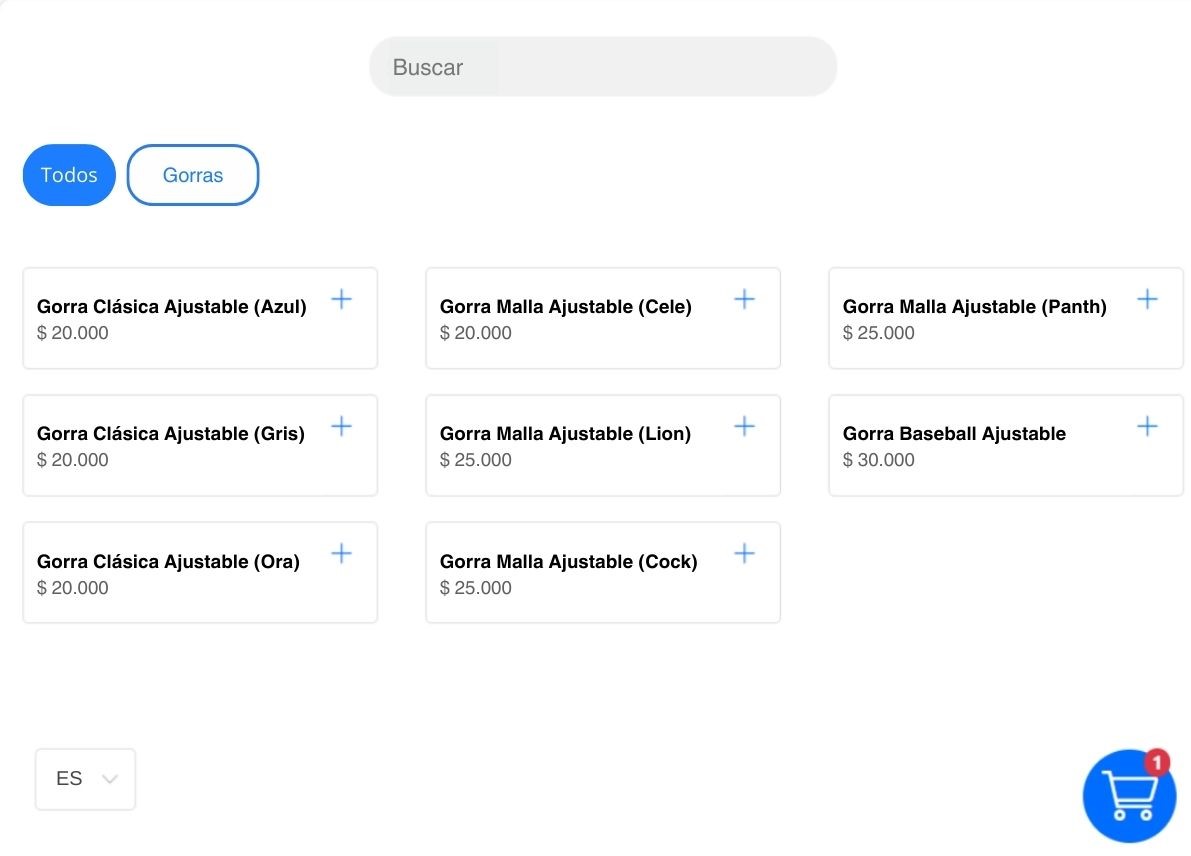Image resolution: width=1191 pixels, height=856 pixels.
Task: Select the $ 25.000 price of Gorra Malla (Panth)
Action: (x=878, y=333)
